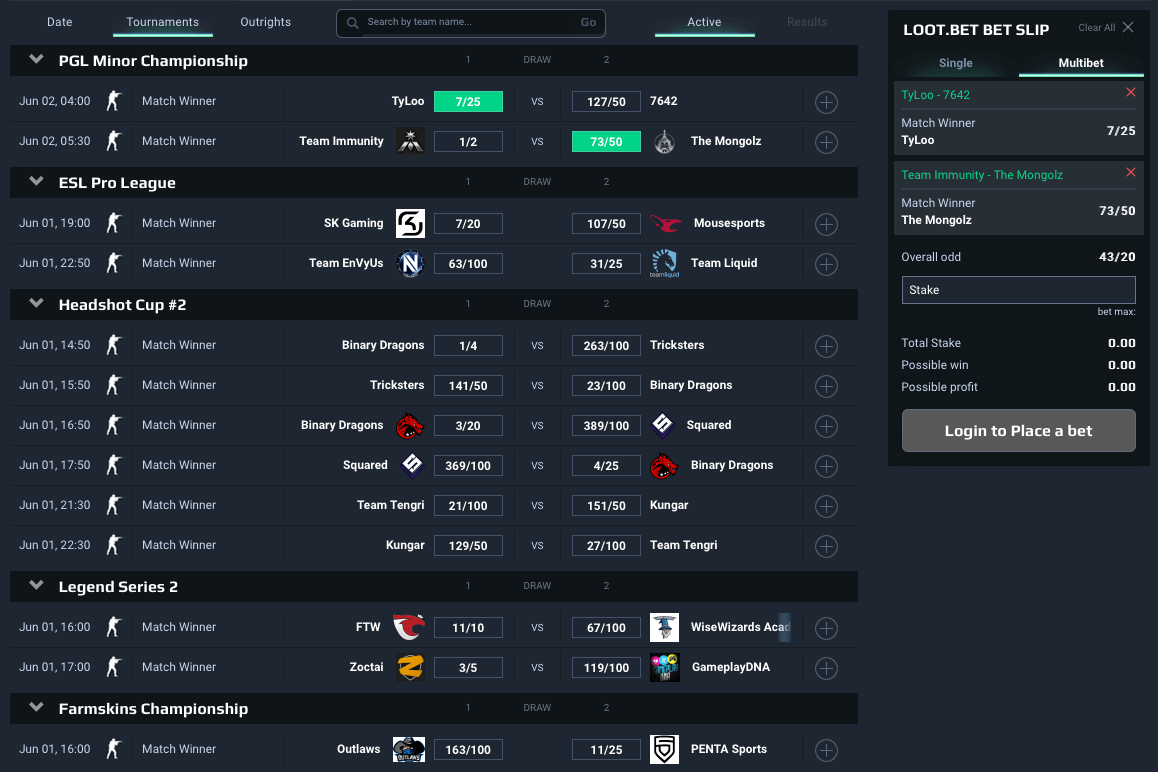Screen dimensions: 1158x772
Task: Collapse the PGL Minor Championship section
Action: 36,60
